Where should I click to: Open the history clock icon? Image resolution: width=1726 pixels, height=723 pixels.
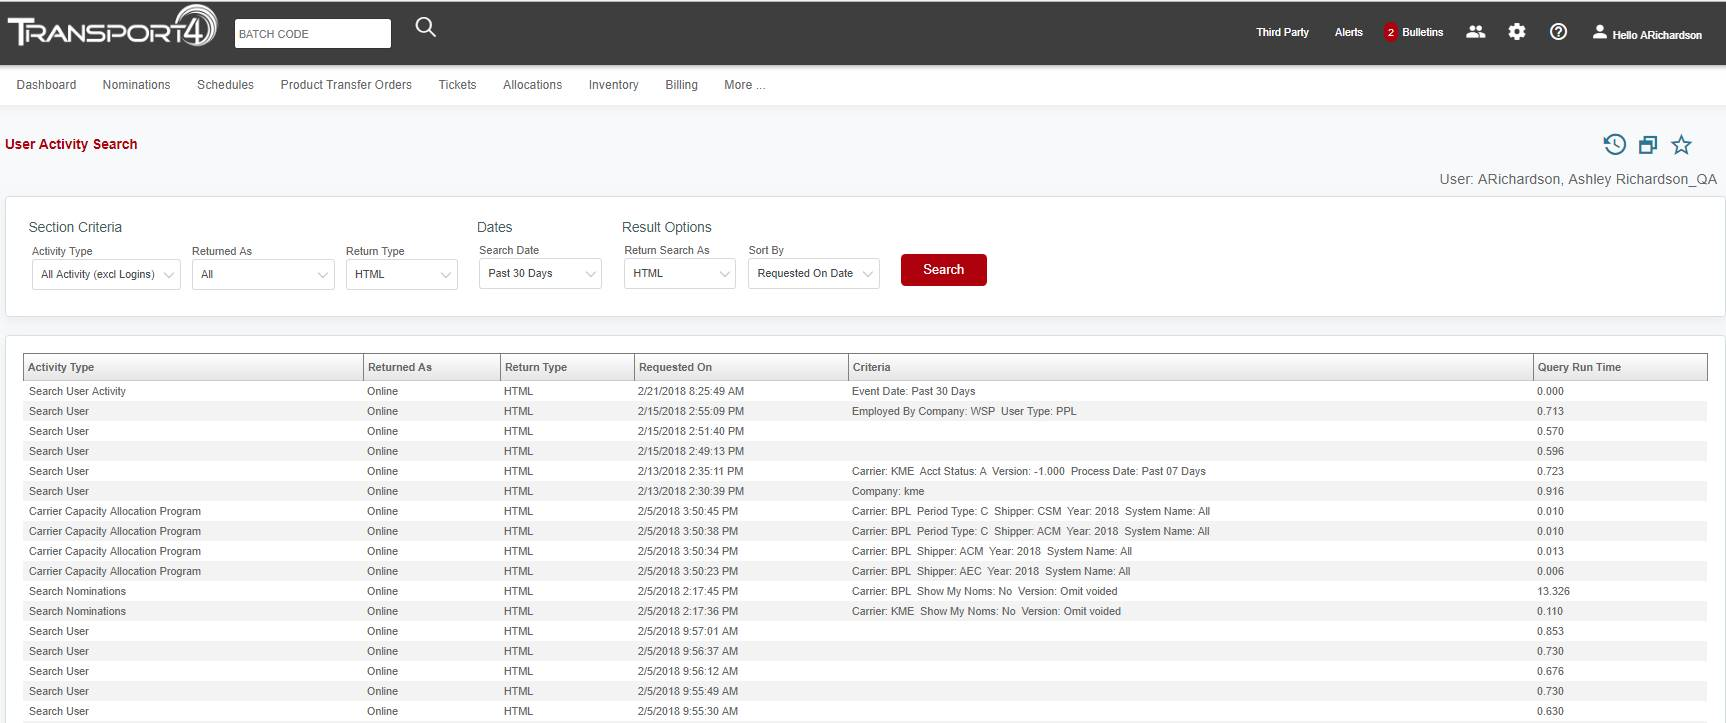point(1614,145)
